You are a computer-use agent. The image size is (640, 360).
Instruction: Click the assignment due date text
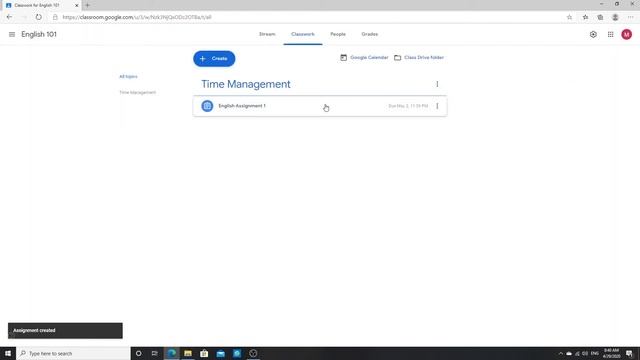click(x=408, y=106)
